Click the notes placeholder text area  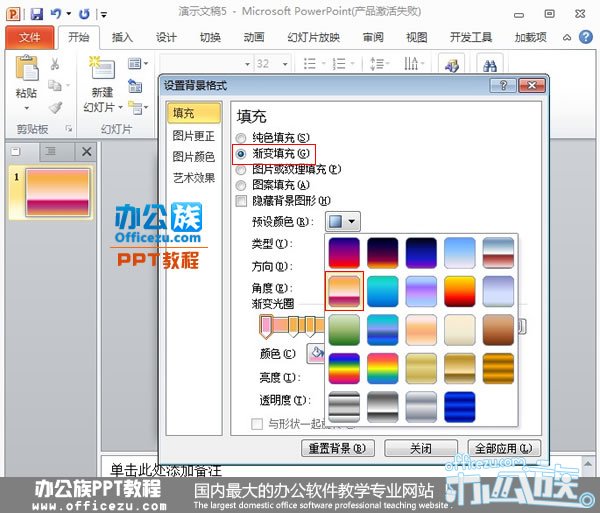166,469
